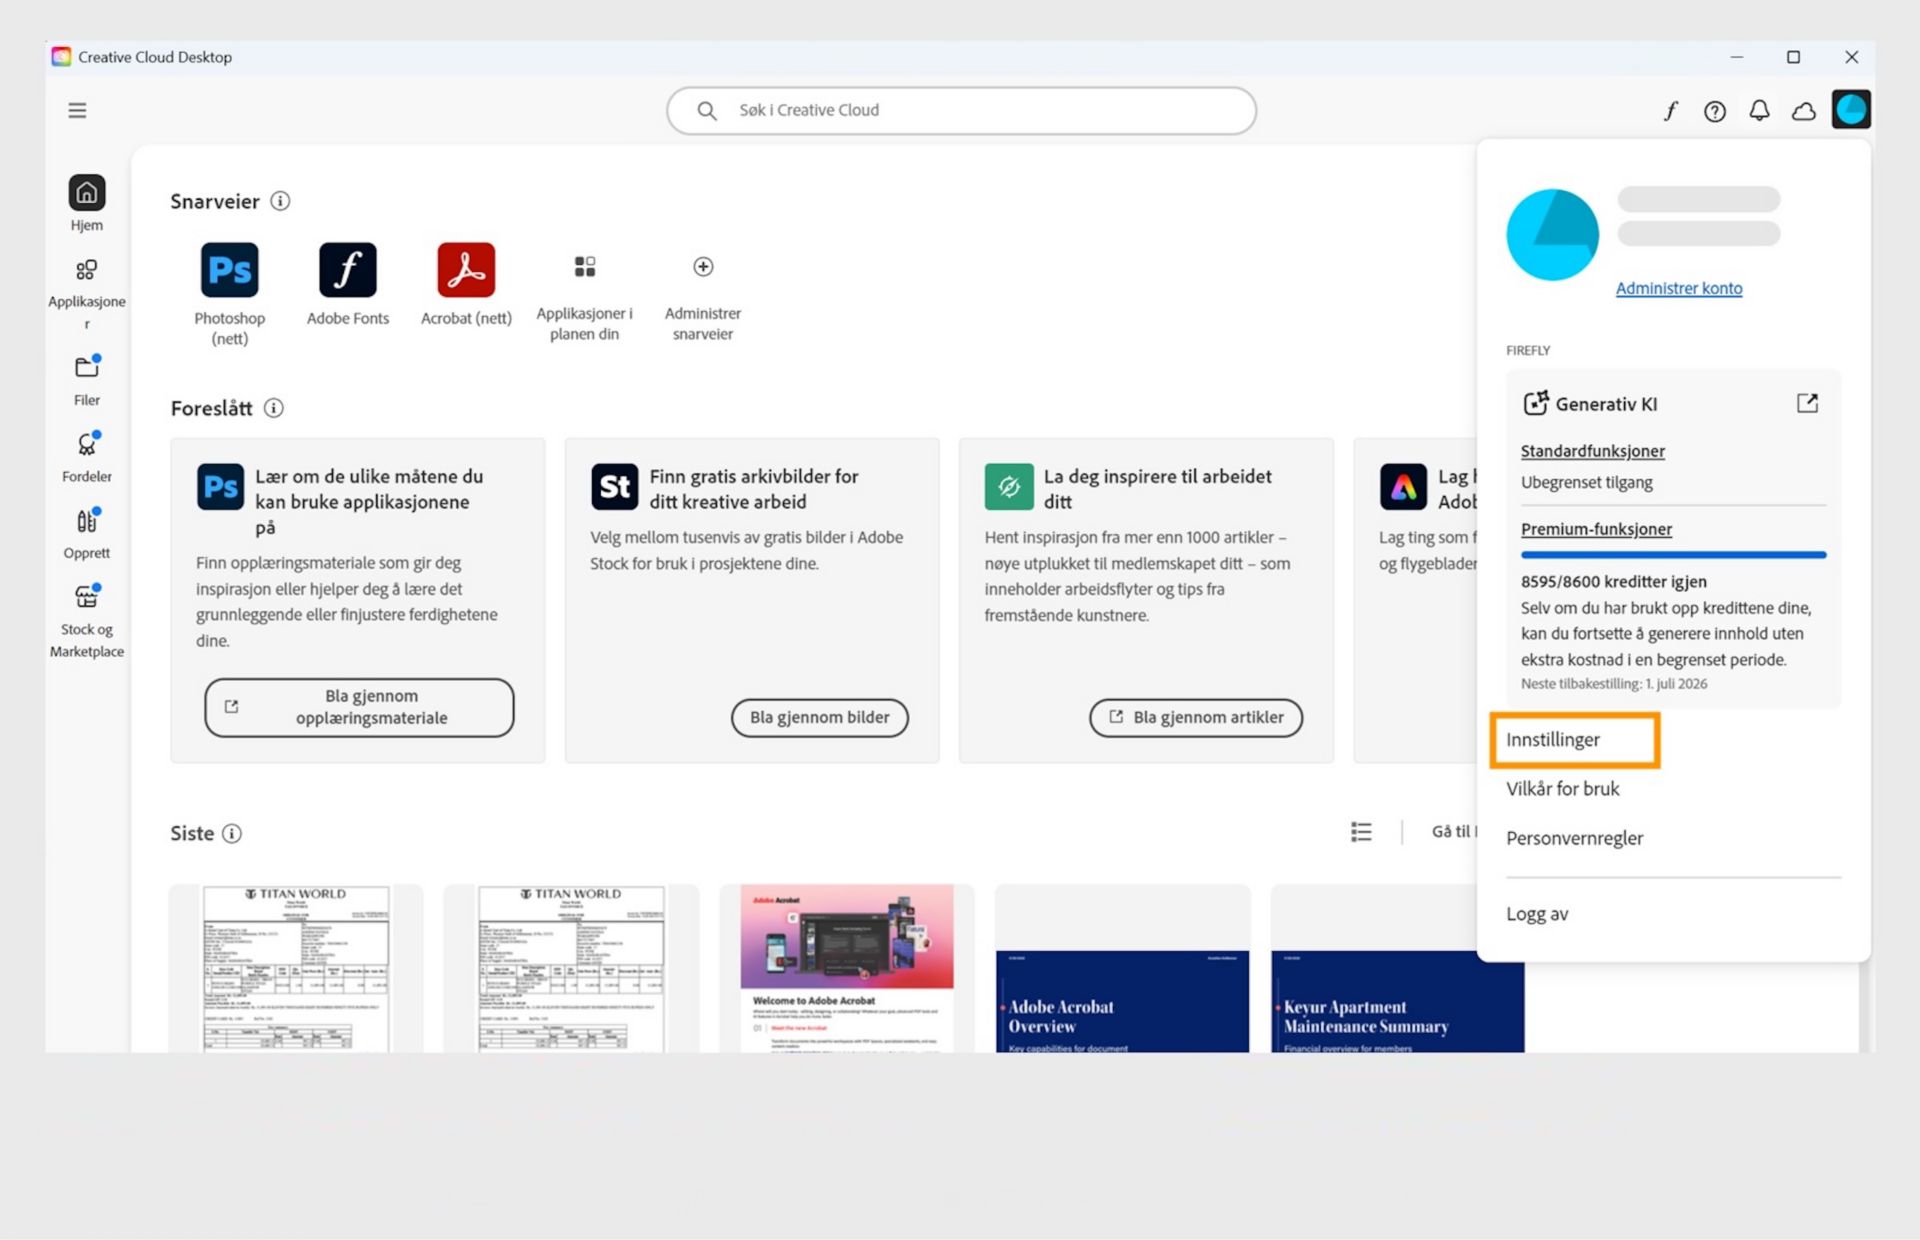1920x1240 pixels.
Task: Click Administrer snarveier plus icon
Action: [x=703, y=266]
